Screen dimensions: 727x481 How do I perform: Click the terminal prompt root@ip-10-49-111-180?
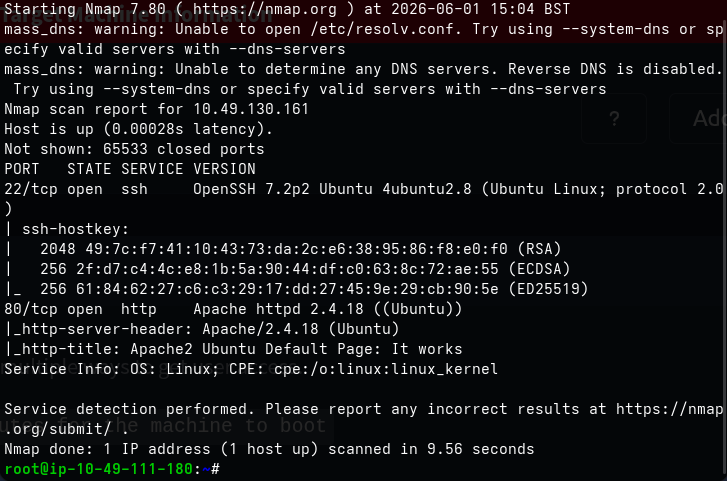click(98, 469)
